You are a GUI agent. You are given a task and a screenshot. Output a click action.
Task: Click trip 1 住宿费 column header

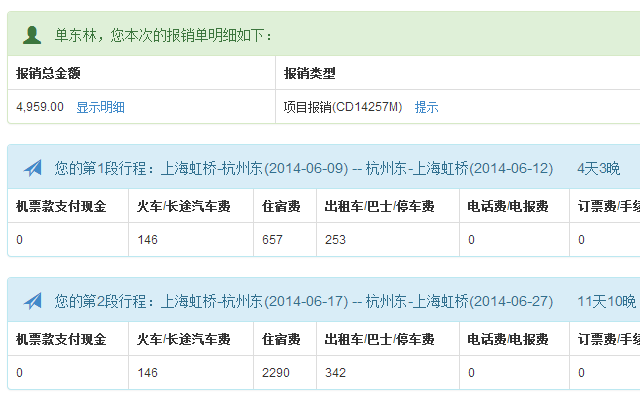(281, 206)
